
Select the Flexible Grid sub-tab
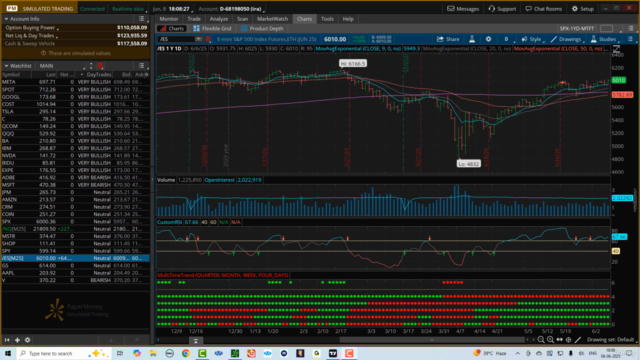pos(212,29)
